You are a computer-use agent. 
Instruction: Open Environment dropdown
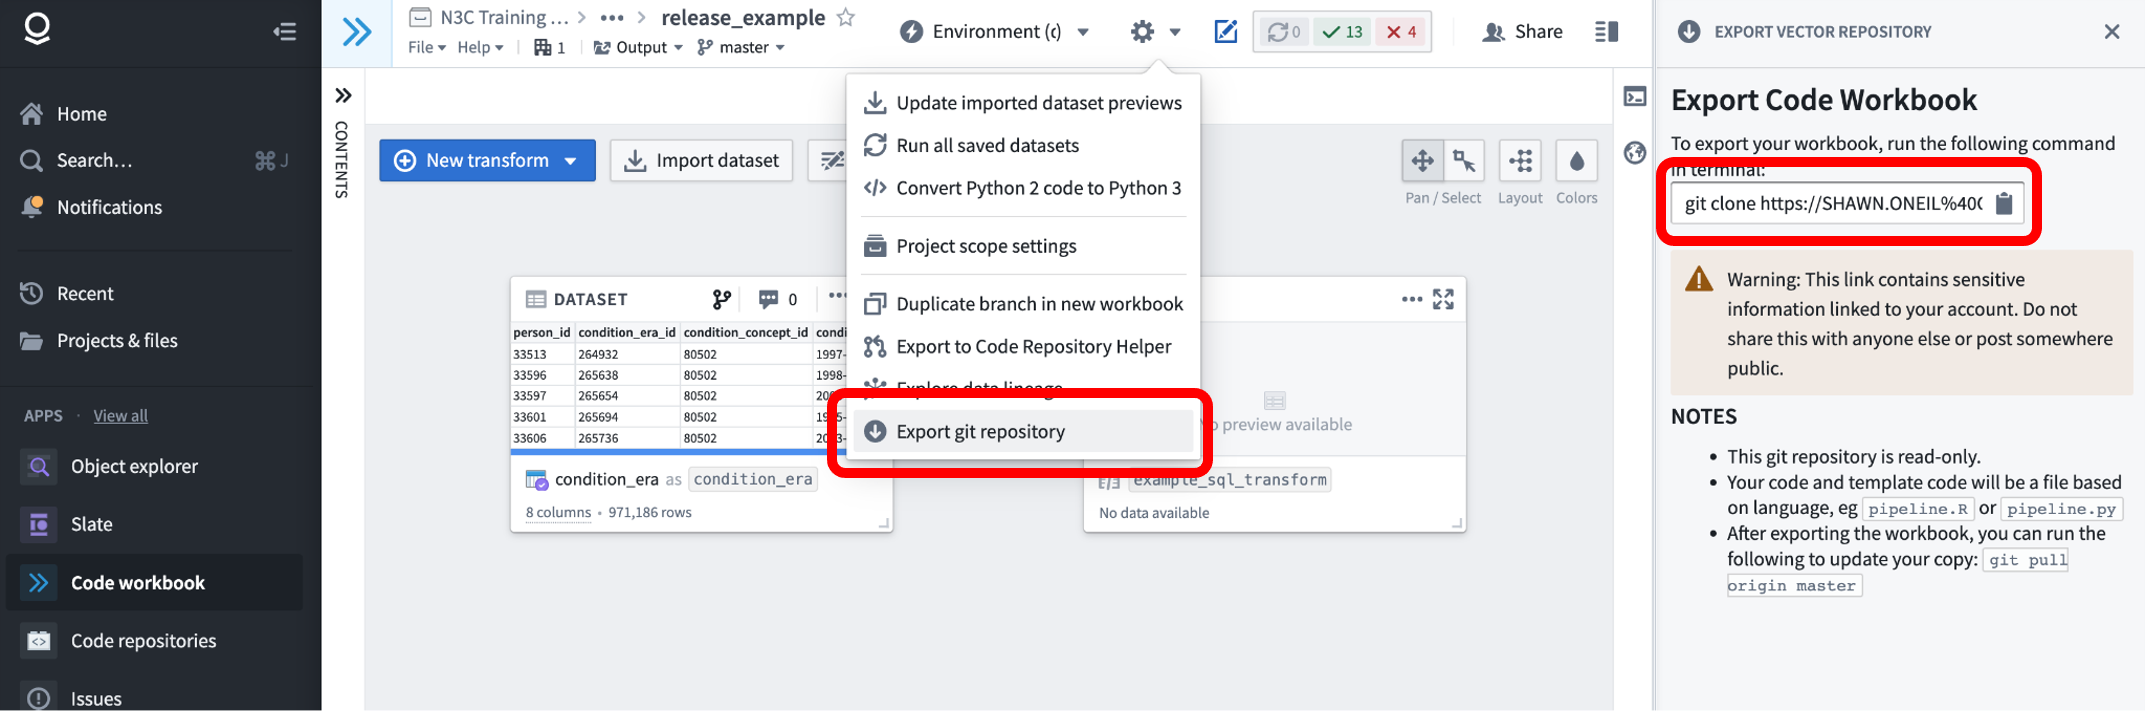(x=994, y=32)
